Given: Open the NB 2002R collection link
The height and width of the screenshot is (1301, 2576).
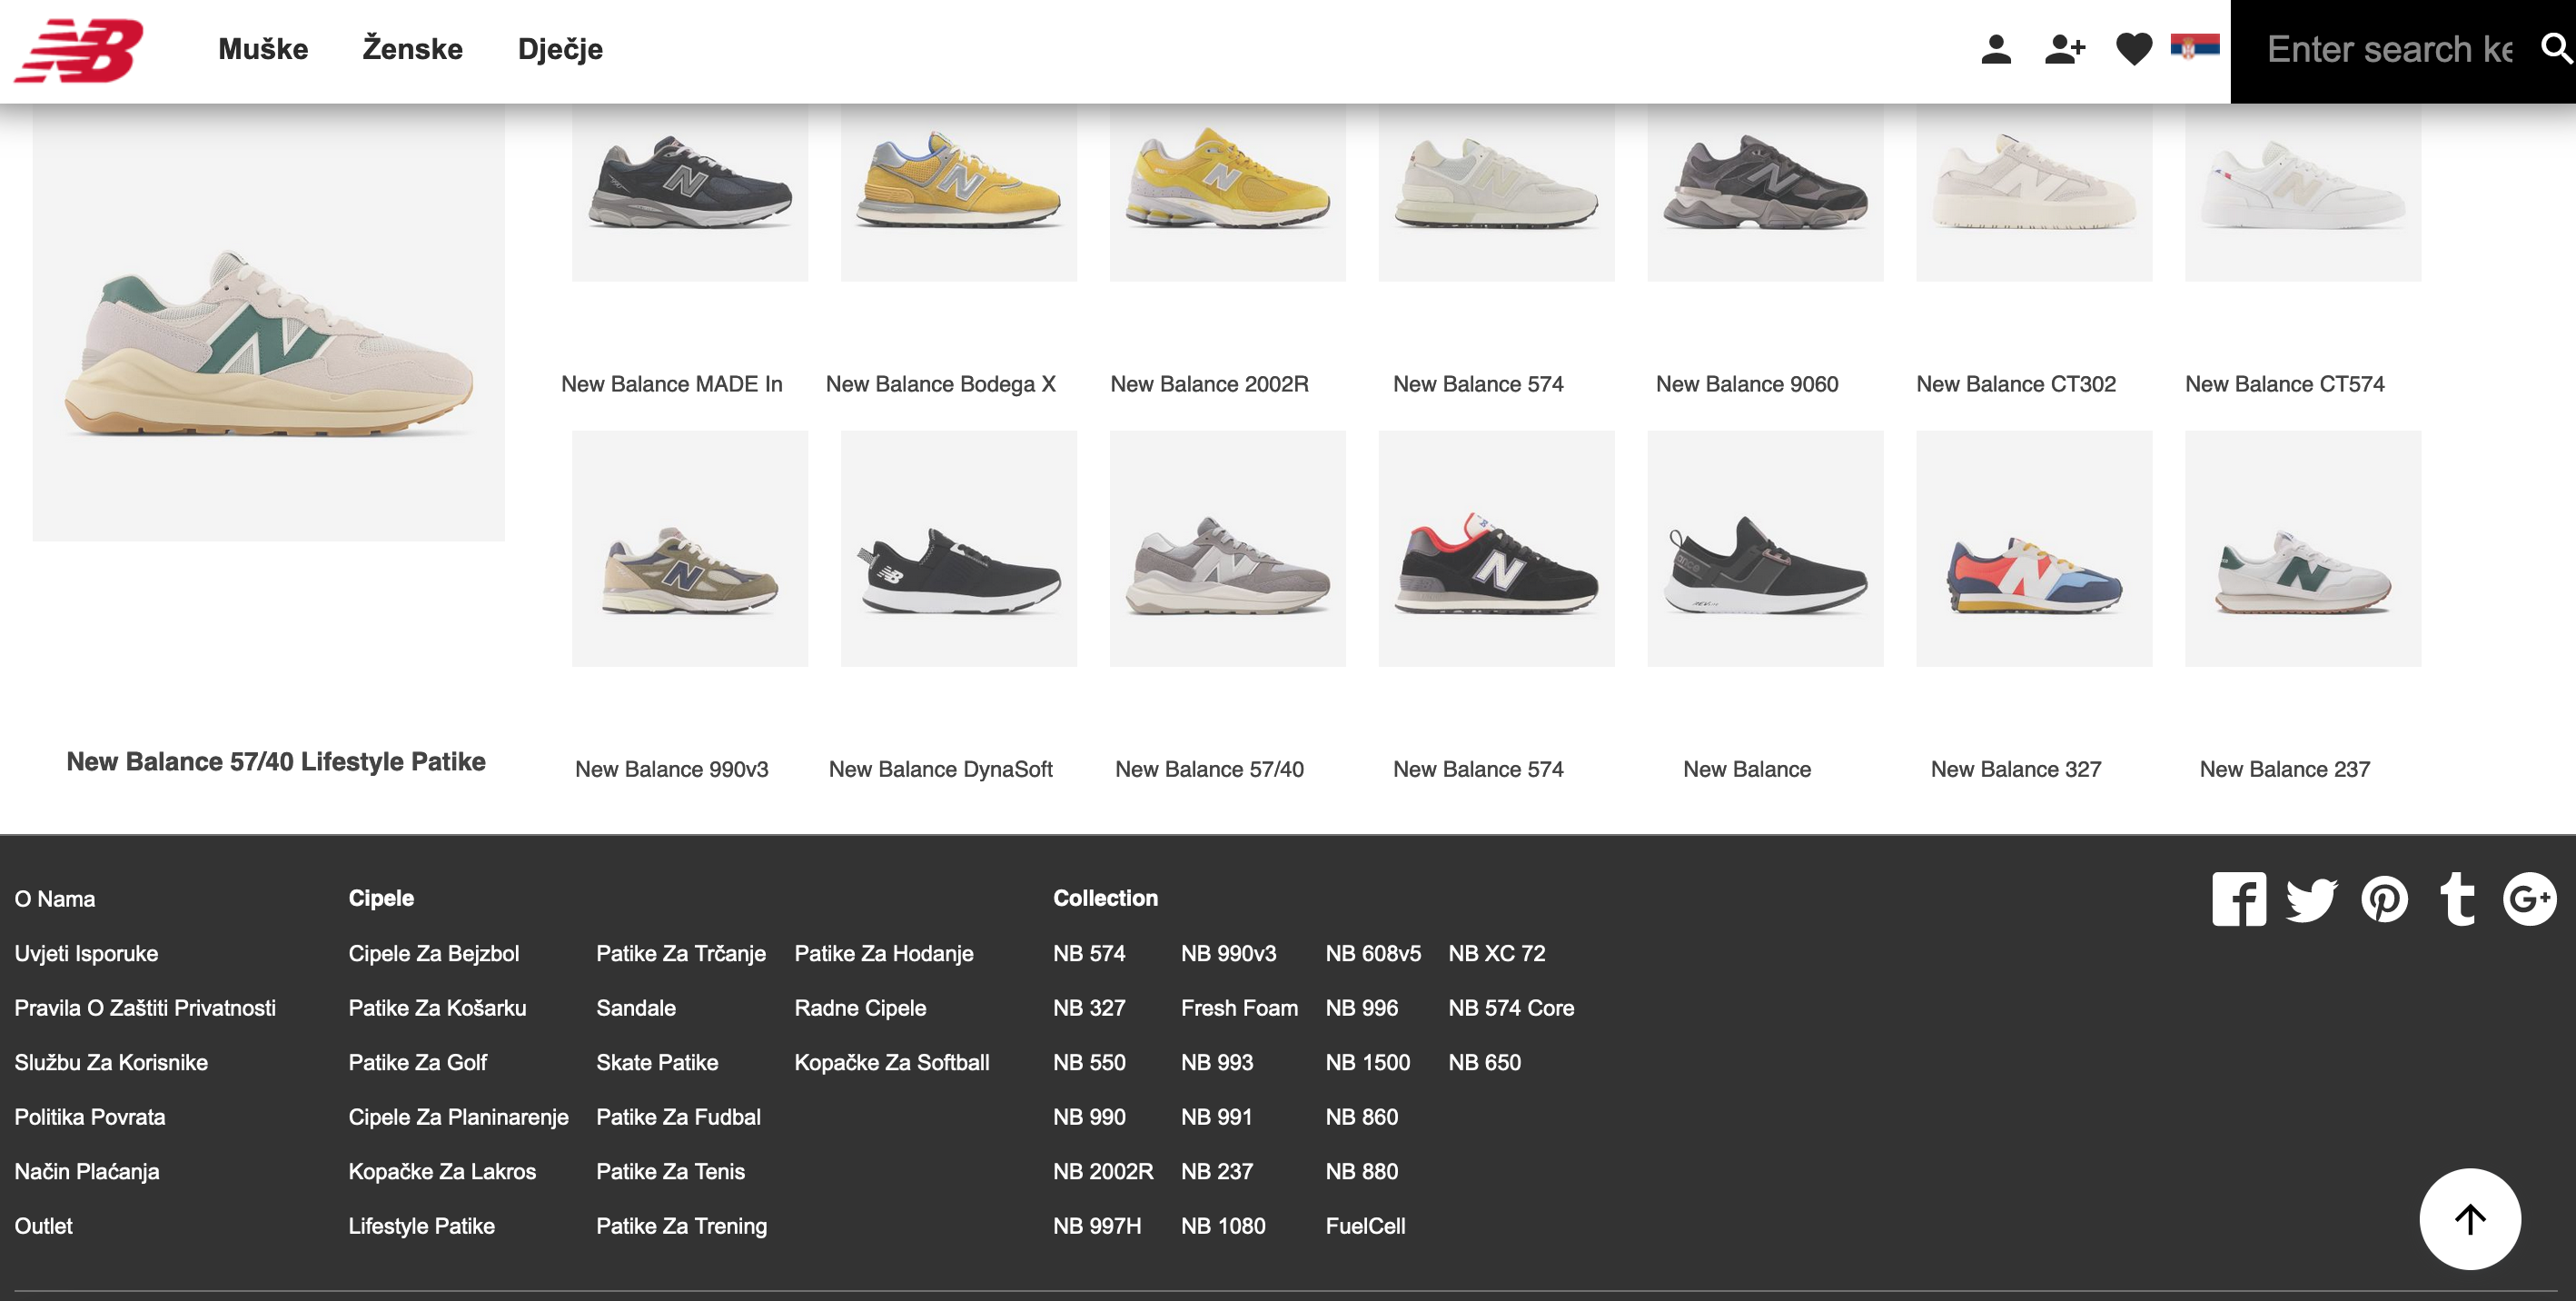Looking at the screenshot, I should tap(1103, 1171).
